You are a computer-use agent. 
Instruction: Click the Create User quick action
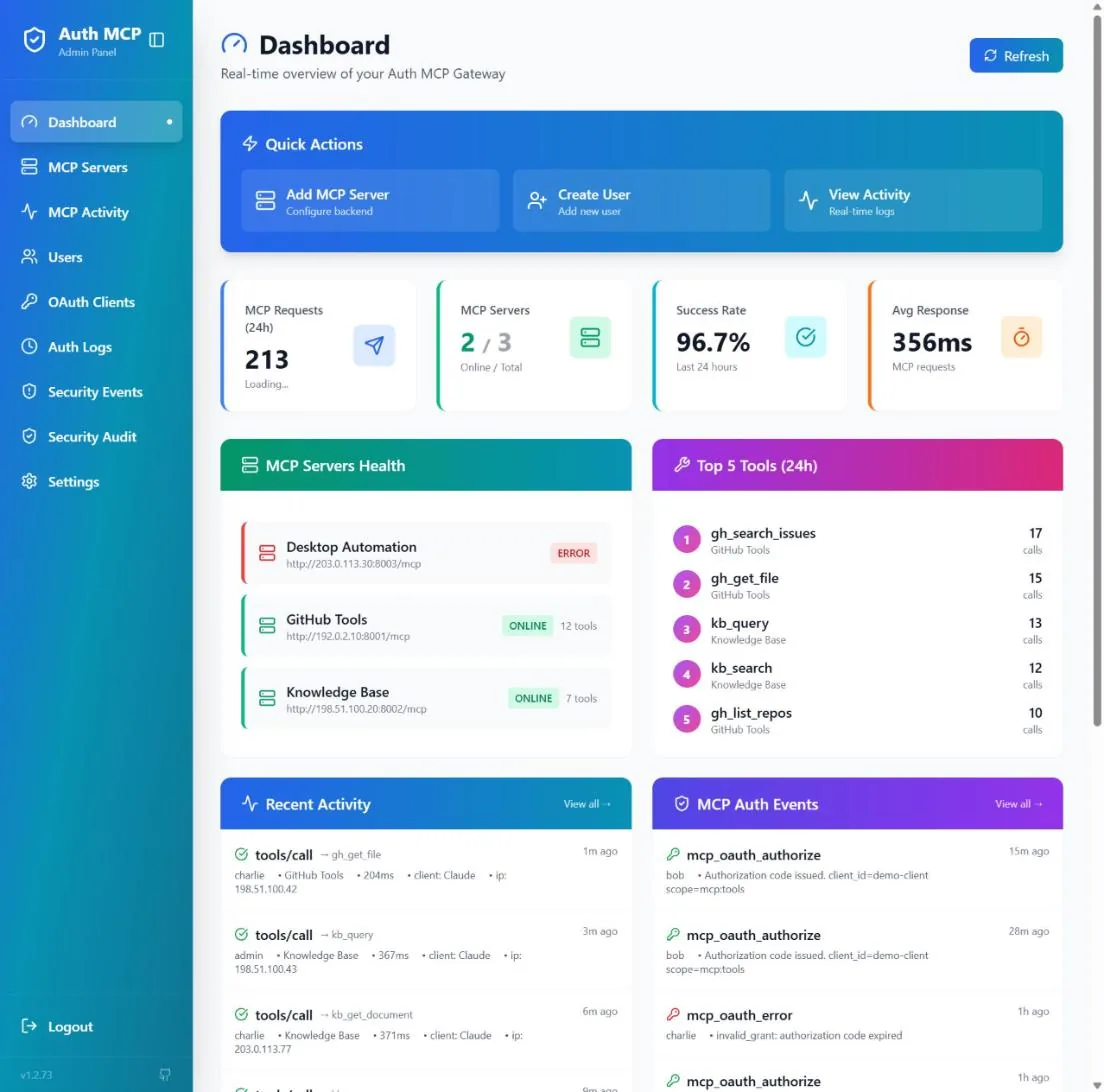coord(641,201)
